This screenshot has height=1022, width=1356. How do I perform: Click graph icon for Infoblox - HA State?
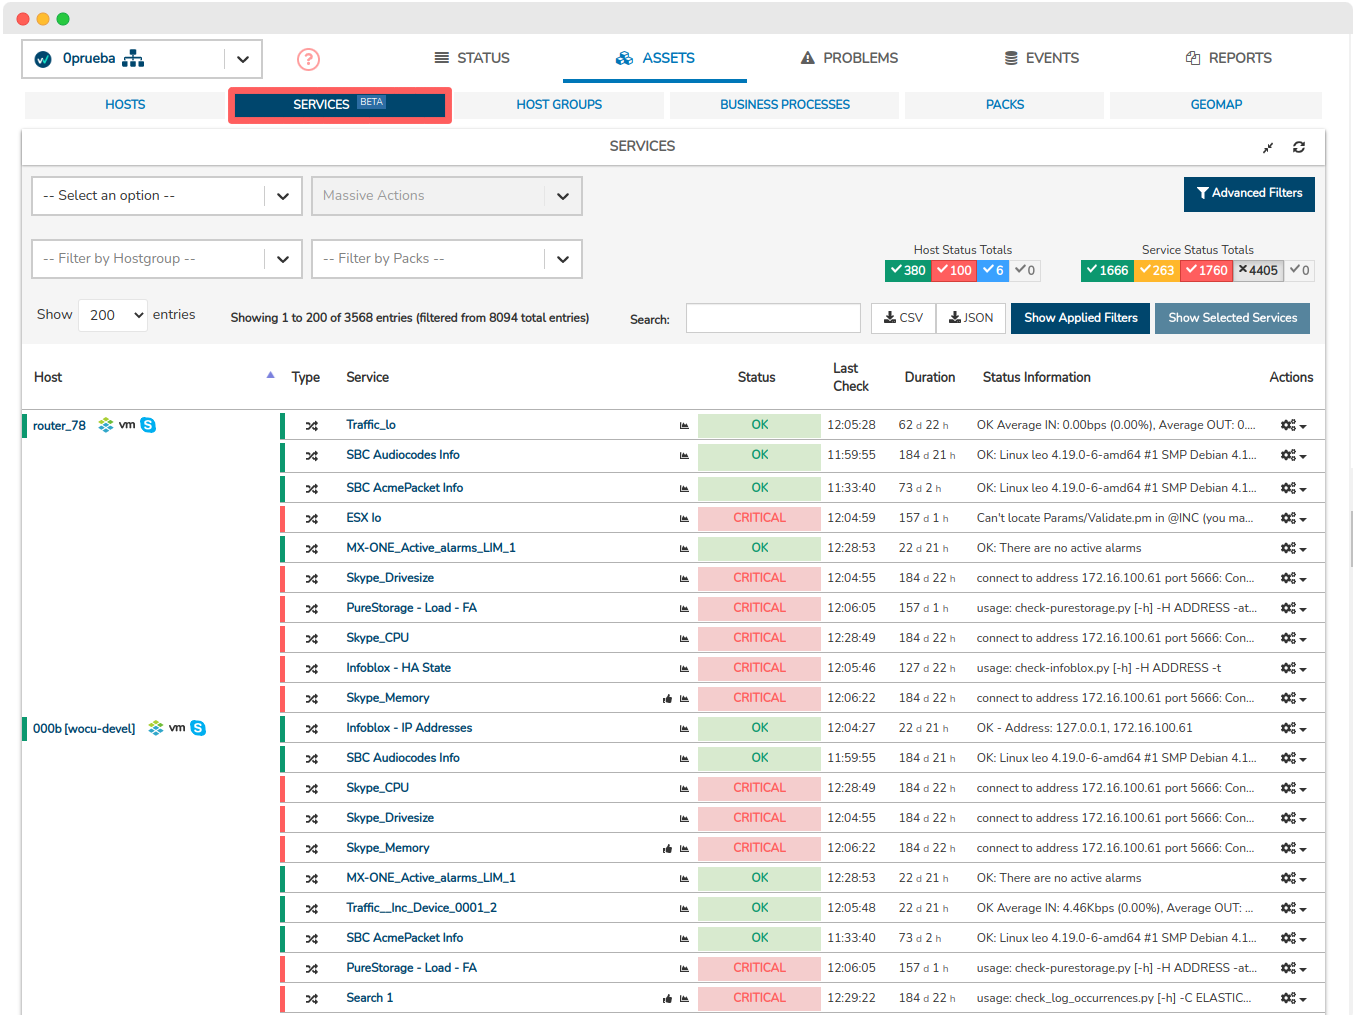(x=684, y=669)
